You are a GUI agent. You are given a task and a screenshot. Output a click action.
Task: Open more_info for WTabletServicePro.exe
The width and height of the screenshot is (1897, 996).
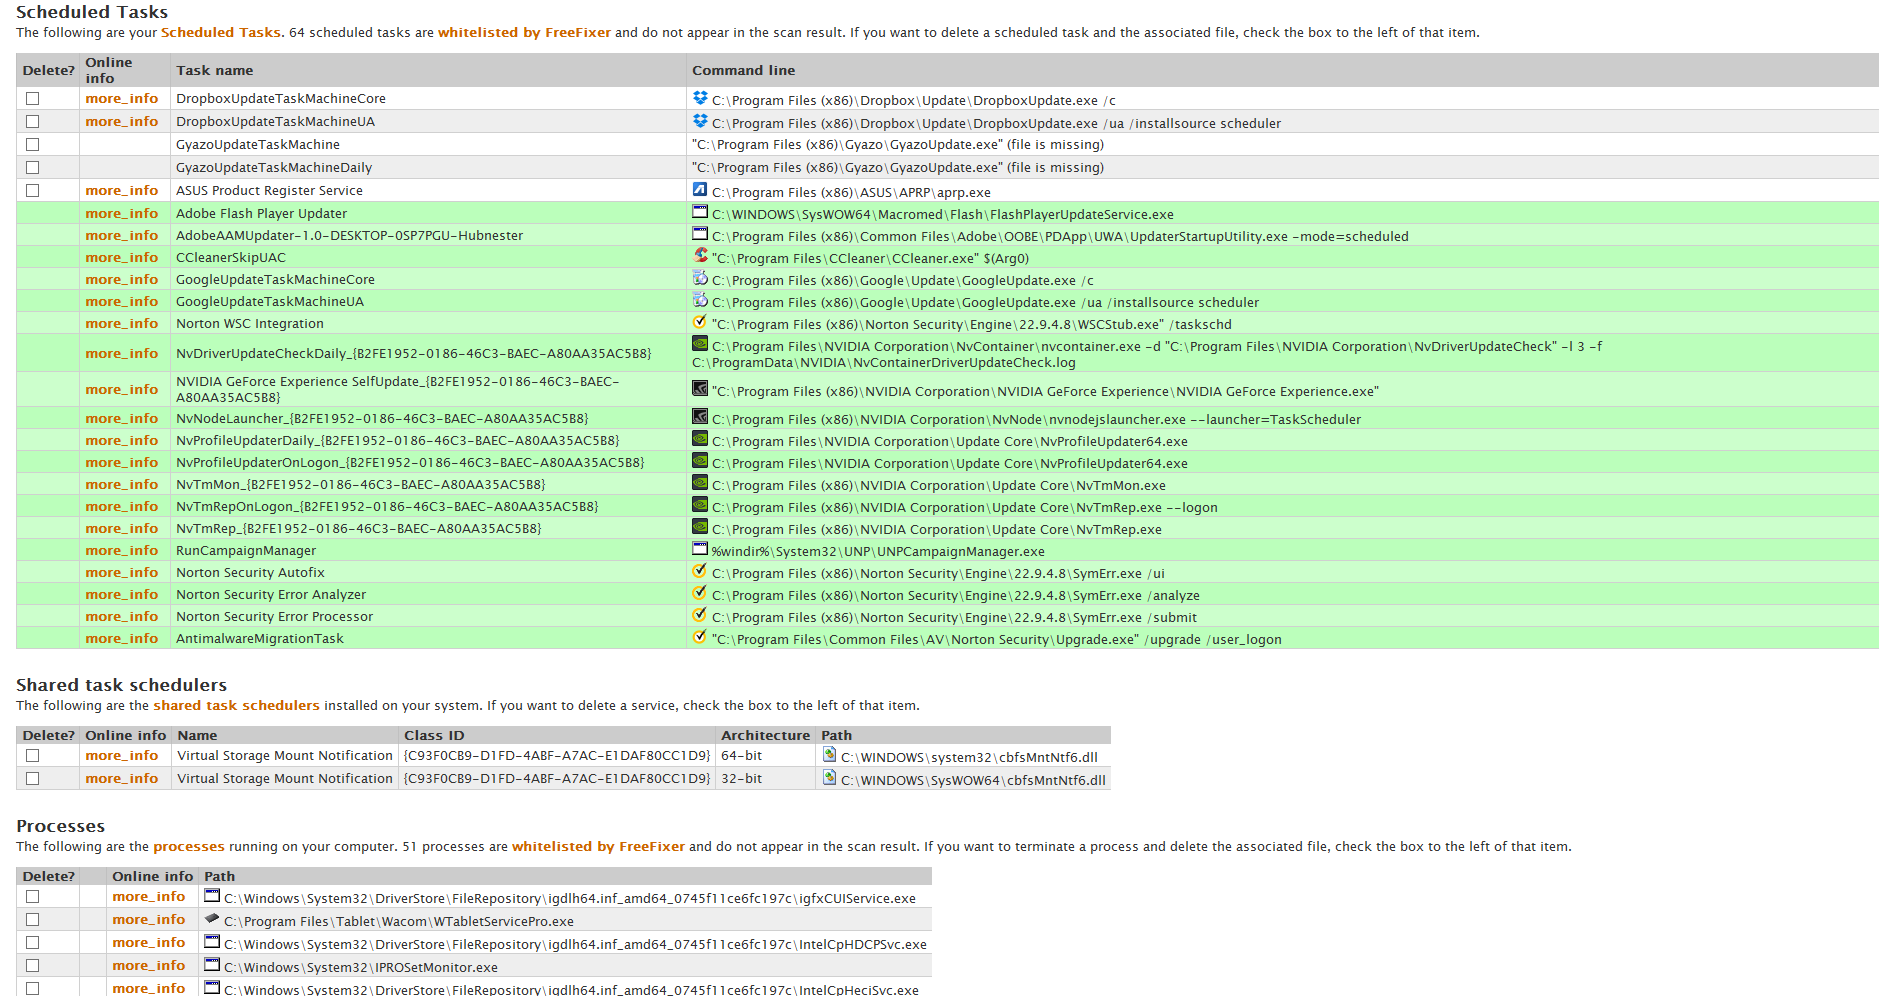tap(149, 919)
